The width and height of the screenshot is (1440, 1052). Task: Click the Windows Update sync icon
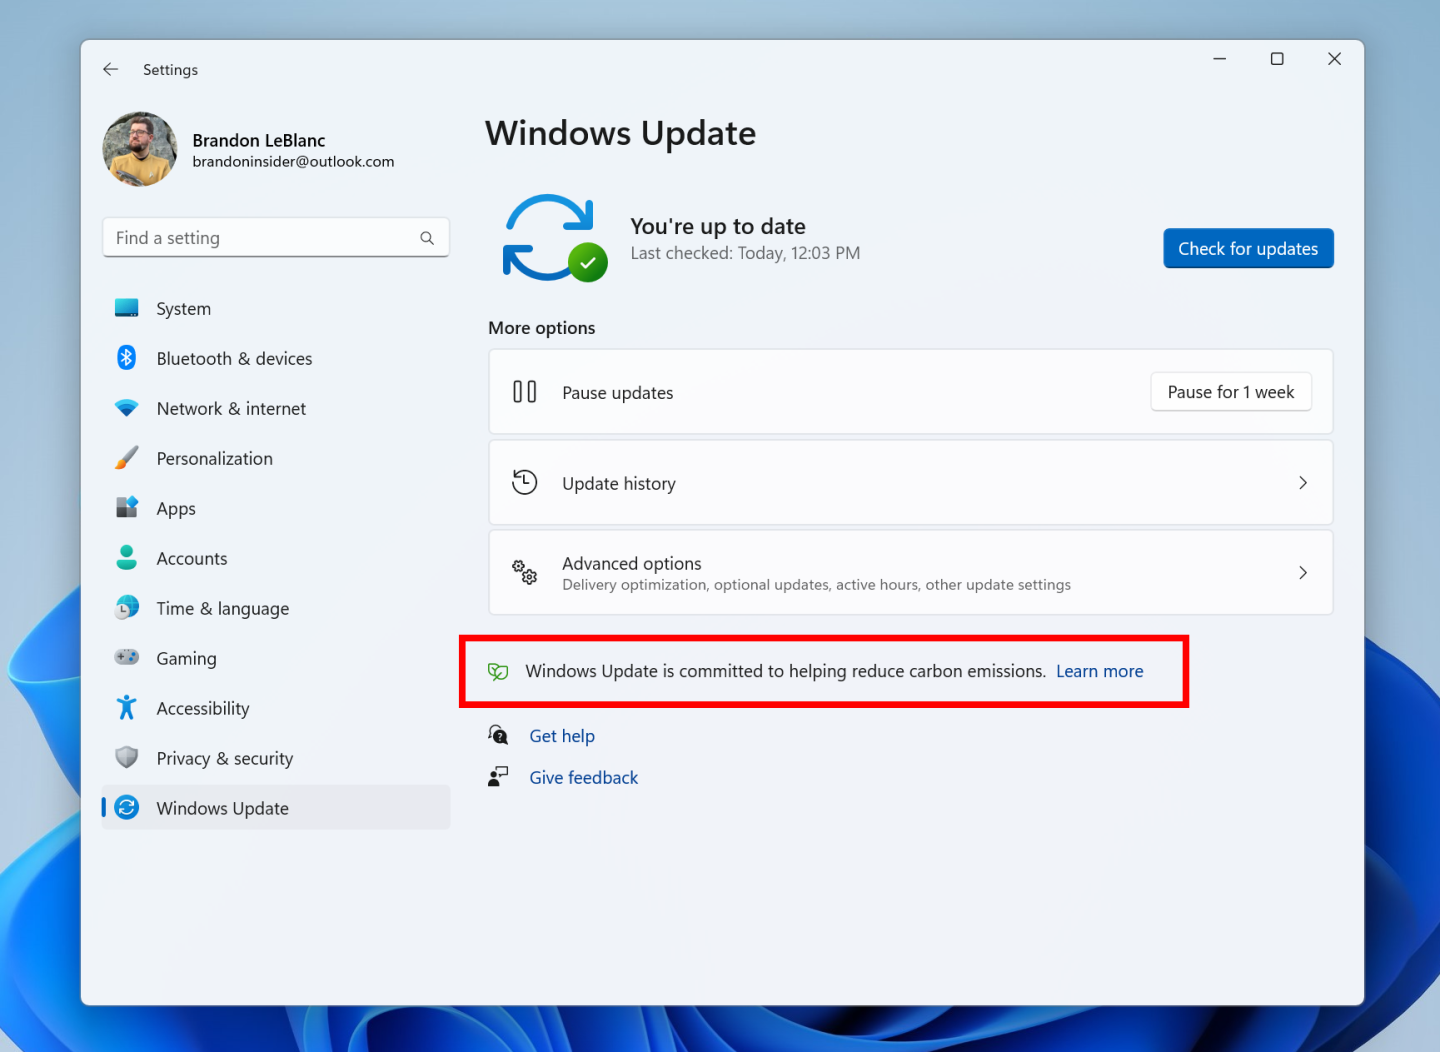point(126,807)
